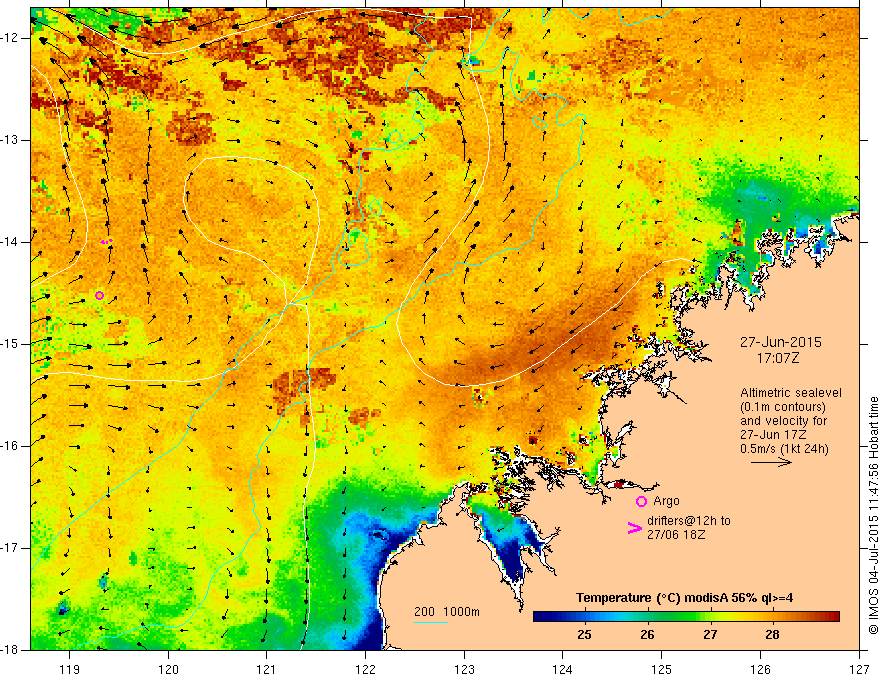Click the 124 longitude axis label
Image resolution: width=880 pixels, height=680 pixels.
pos(563,669)
